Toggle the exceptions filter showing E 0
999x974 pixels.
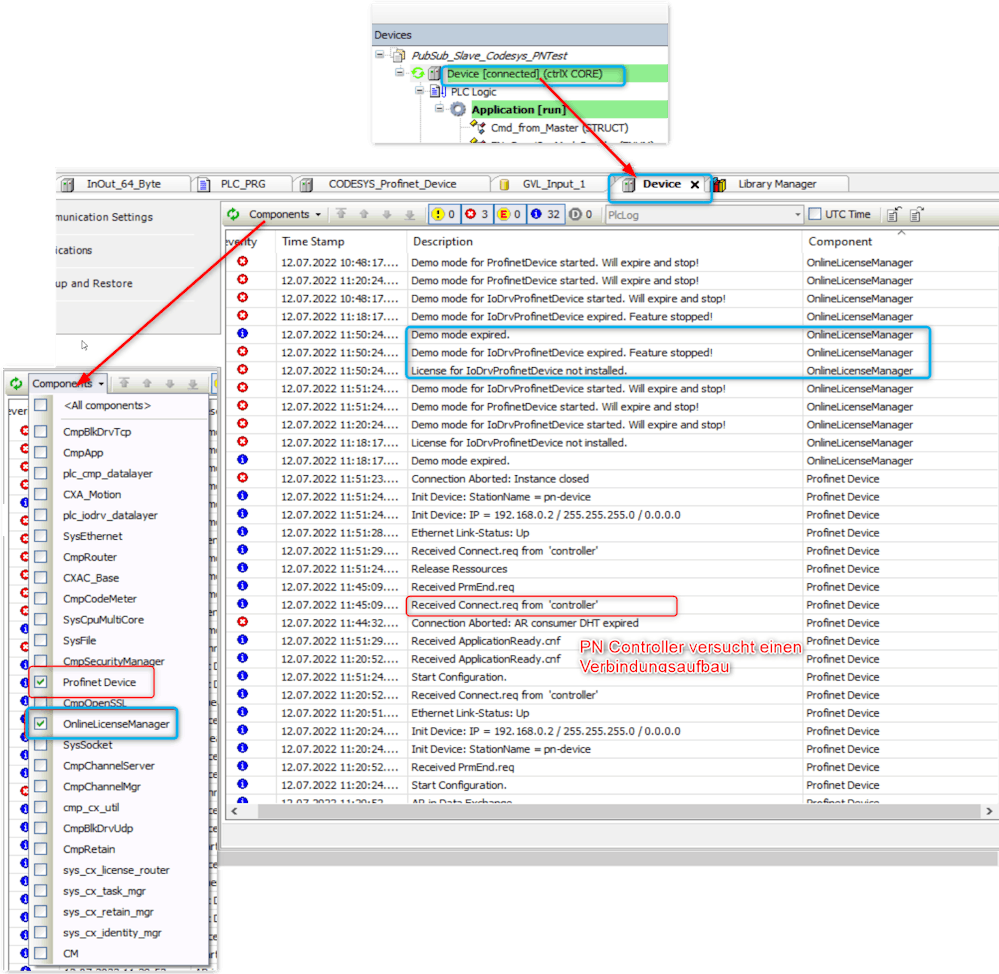[x=510, y=214]
